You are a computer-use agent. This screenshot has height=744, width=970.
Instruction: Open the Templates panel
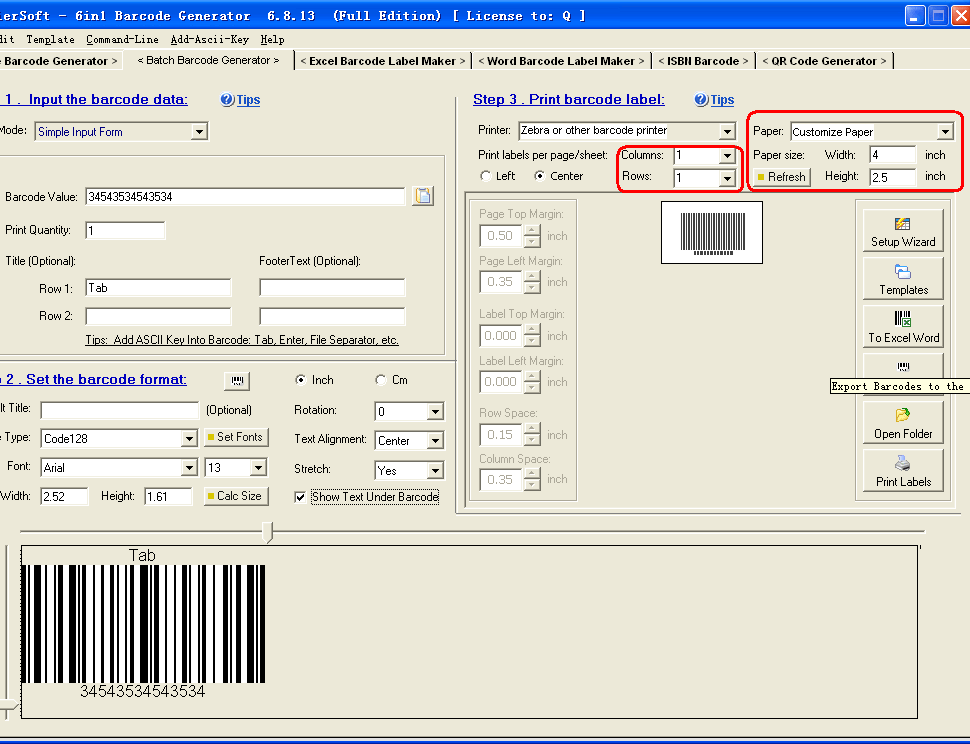coord(902,278)
